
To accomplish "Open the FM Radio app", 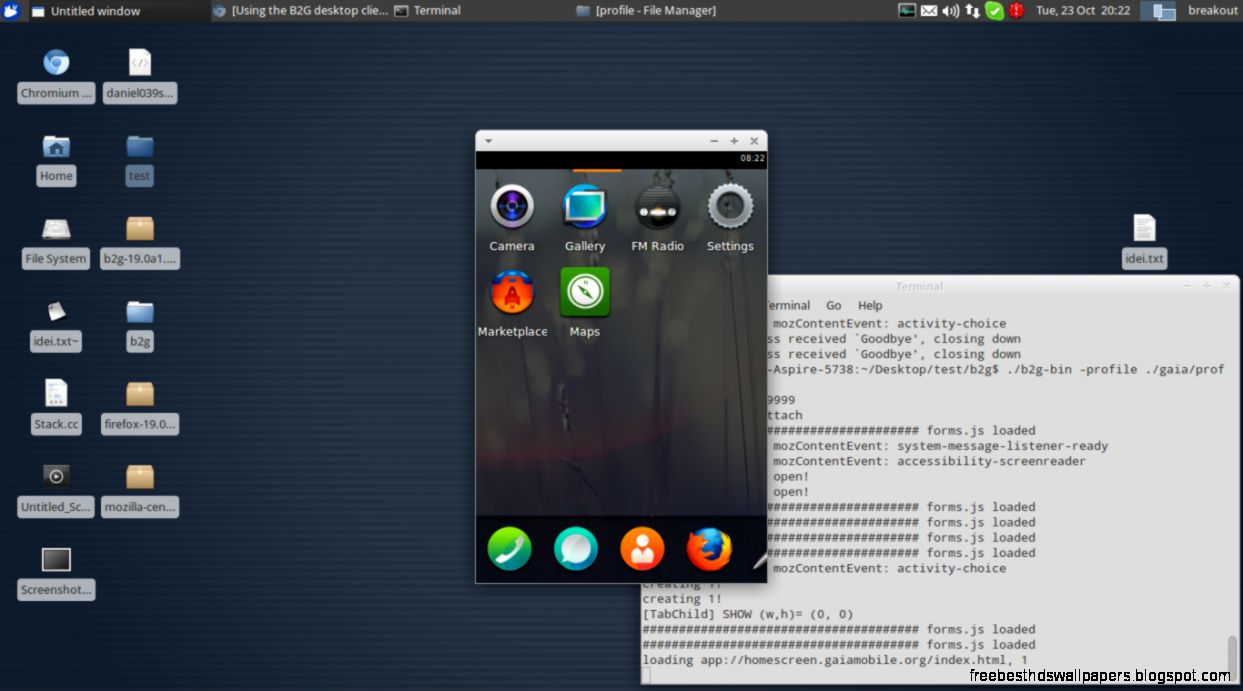I will [657, 205].
